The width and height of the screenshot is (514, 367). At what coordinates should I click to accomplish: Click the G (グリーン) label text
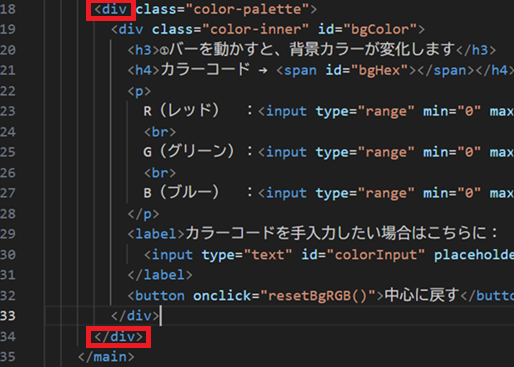coord(189,152)
